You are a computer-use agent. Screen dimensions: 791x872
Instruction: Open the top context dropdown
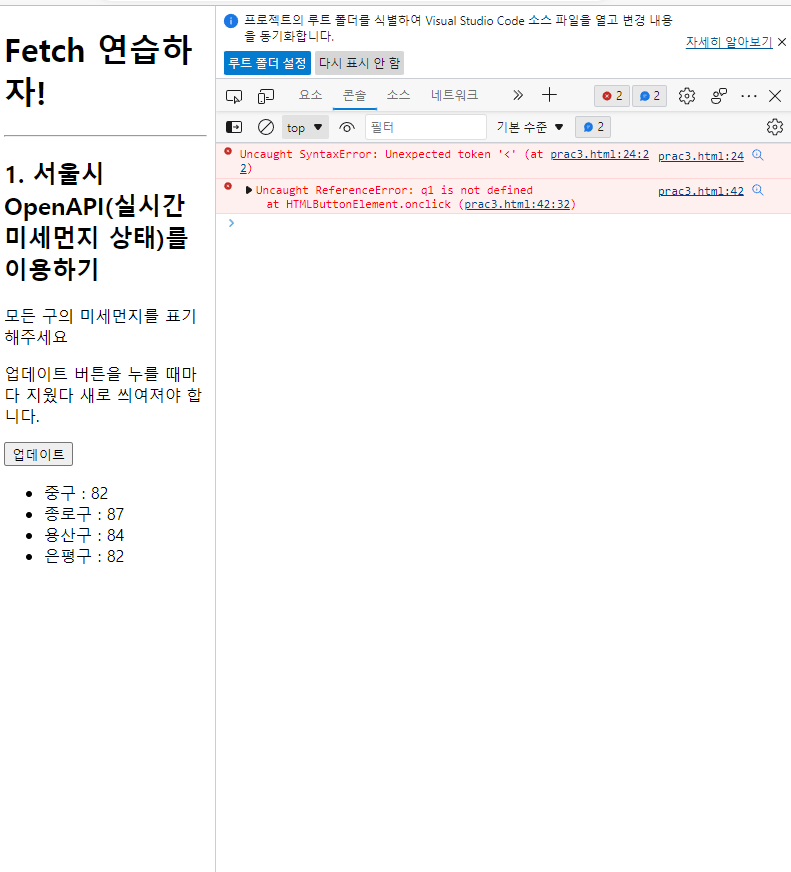click(305, 127)
